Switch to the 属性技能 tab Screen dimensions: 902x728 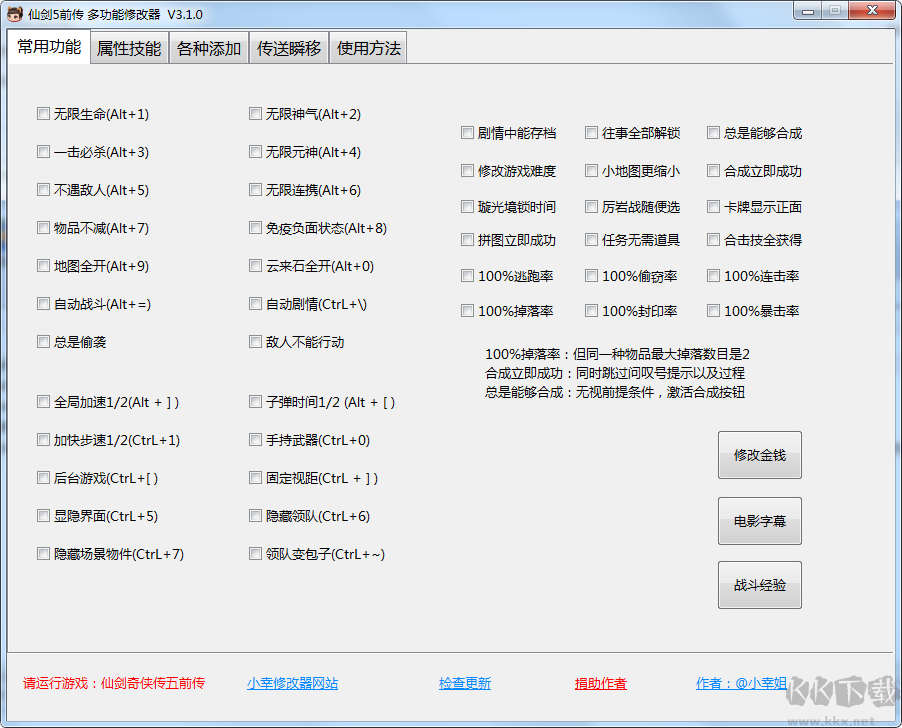pyautogui.click(x=129, y=48)
